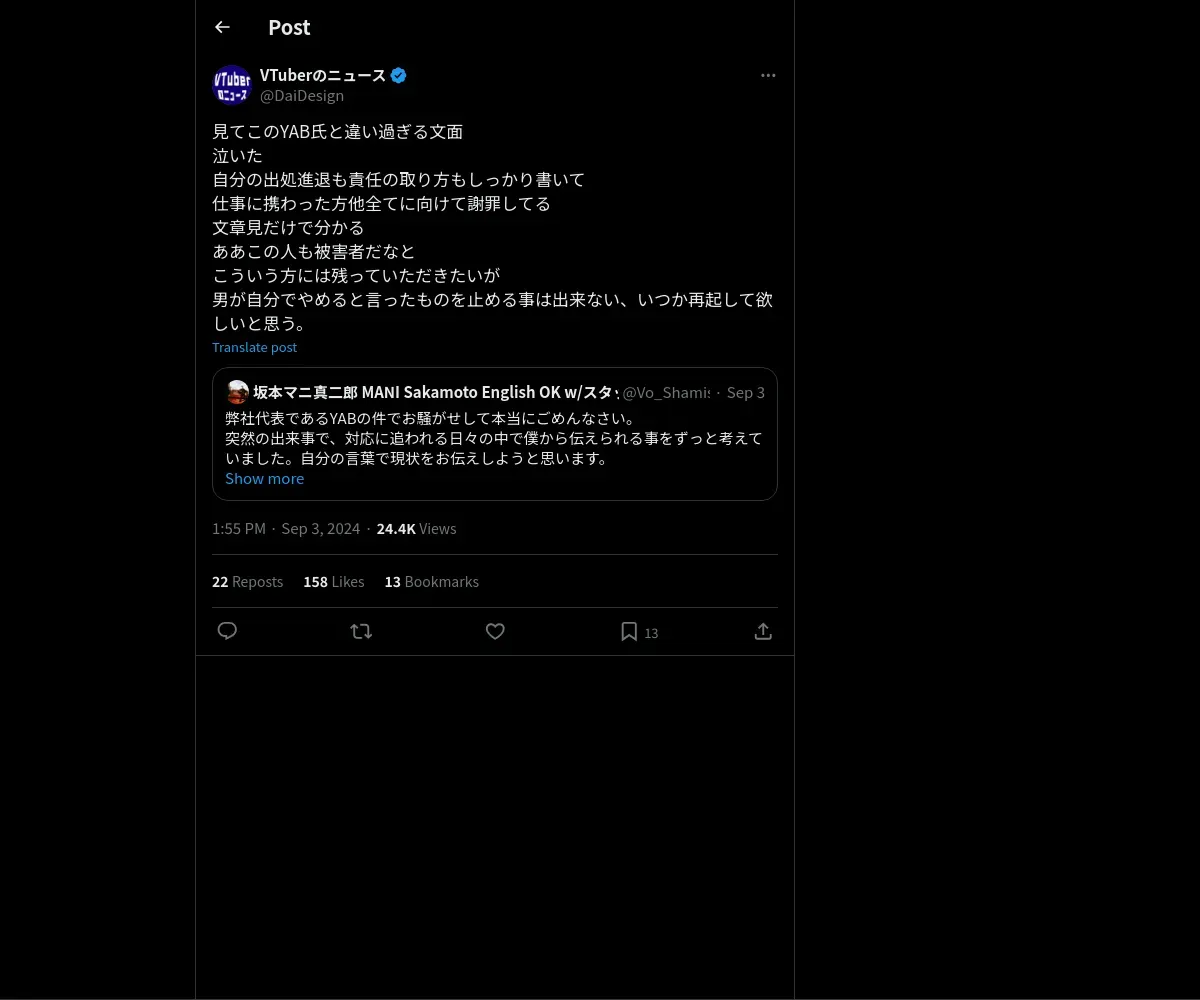
Task: Click the share upload icon
Action: coord(763,631)
